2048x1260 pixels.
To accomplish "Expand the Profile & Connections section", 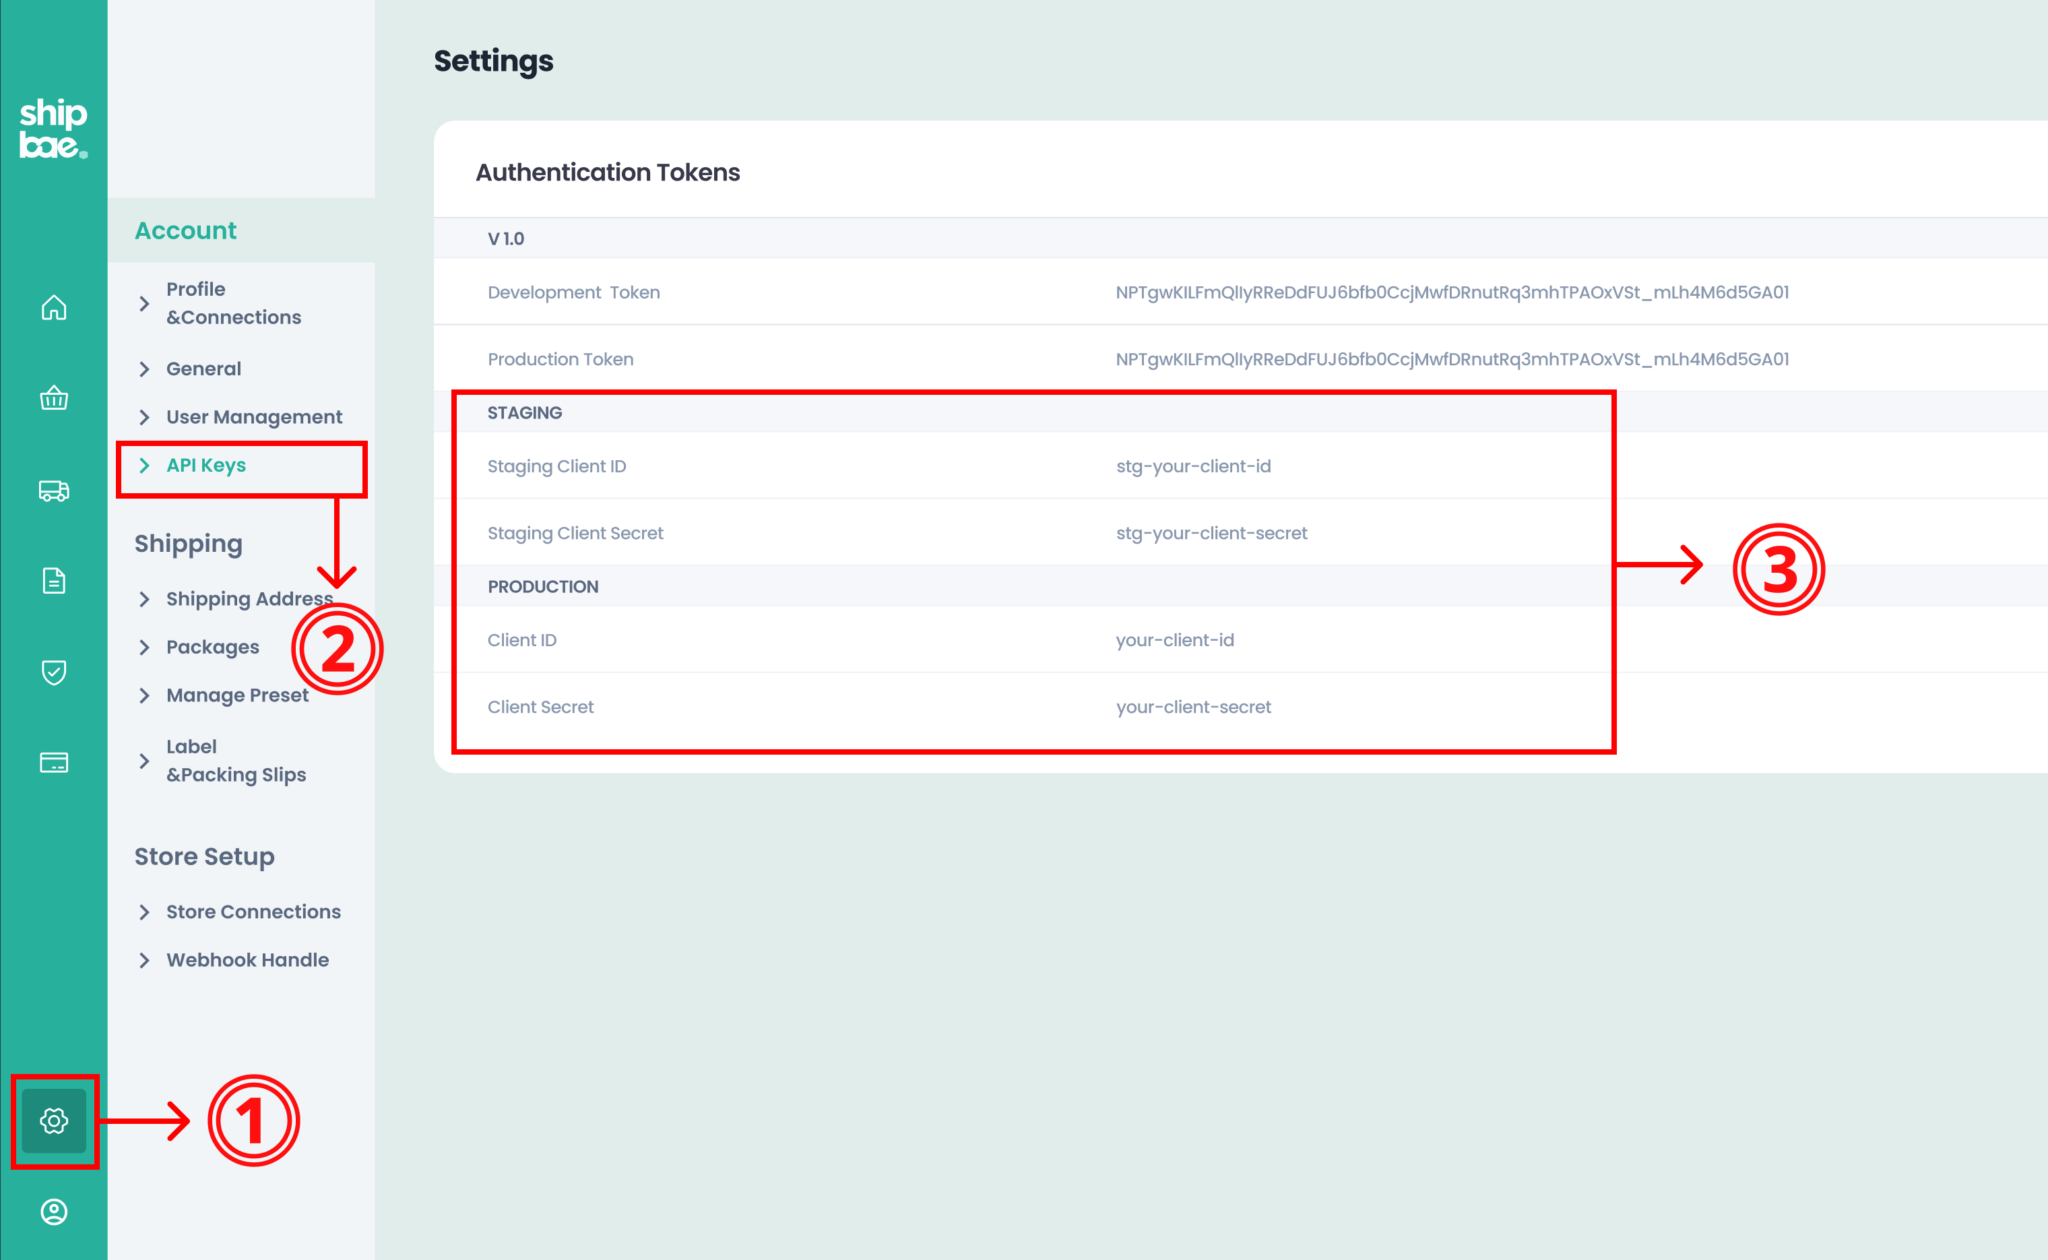I will (234, 303).
